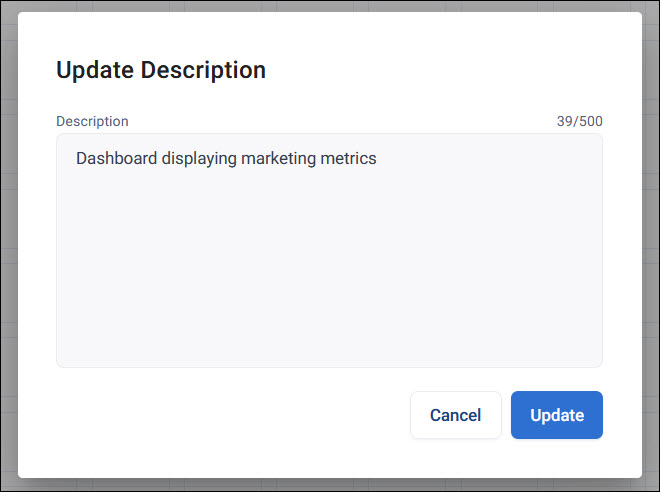660x492 pixels.
Task: Click the '500' limit in the counter
Action: [x=591, y=121]
